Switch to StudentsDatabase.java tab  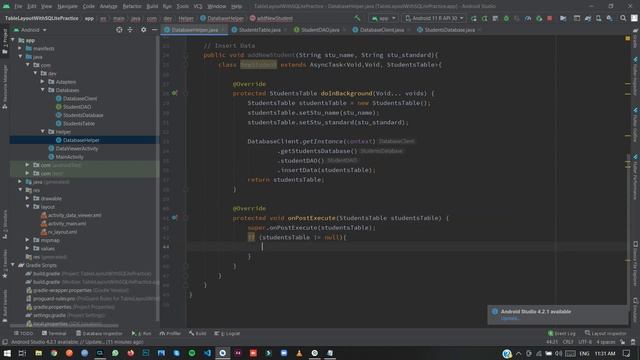coord(449,30)
